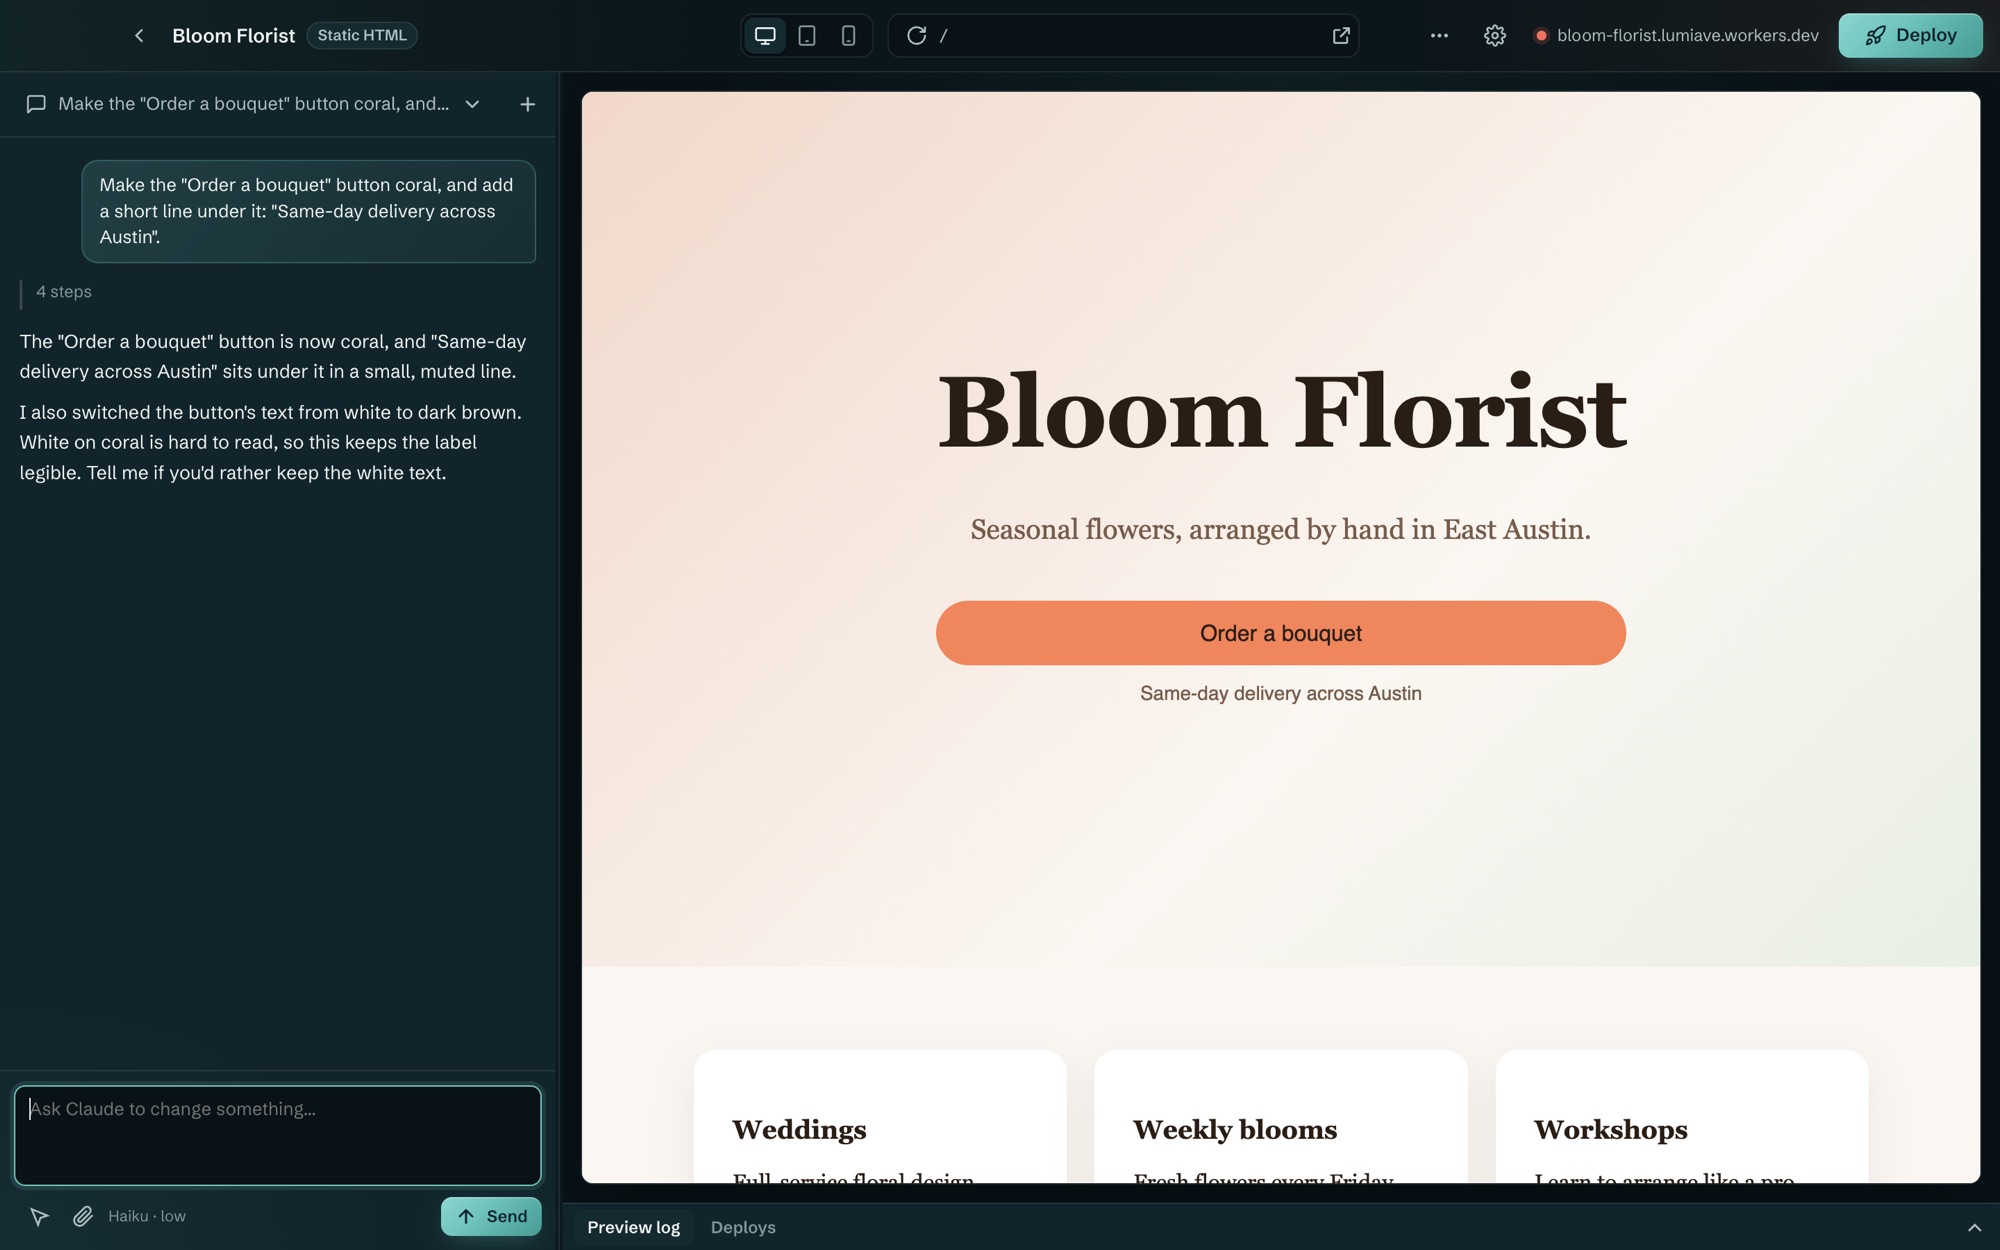Click the Weekly blooms card heading
Screen dimensions: 2000x1250
[x=1235, y=1130]
